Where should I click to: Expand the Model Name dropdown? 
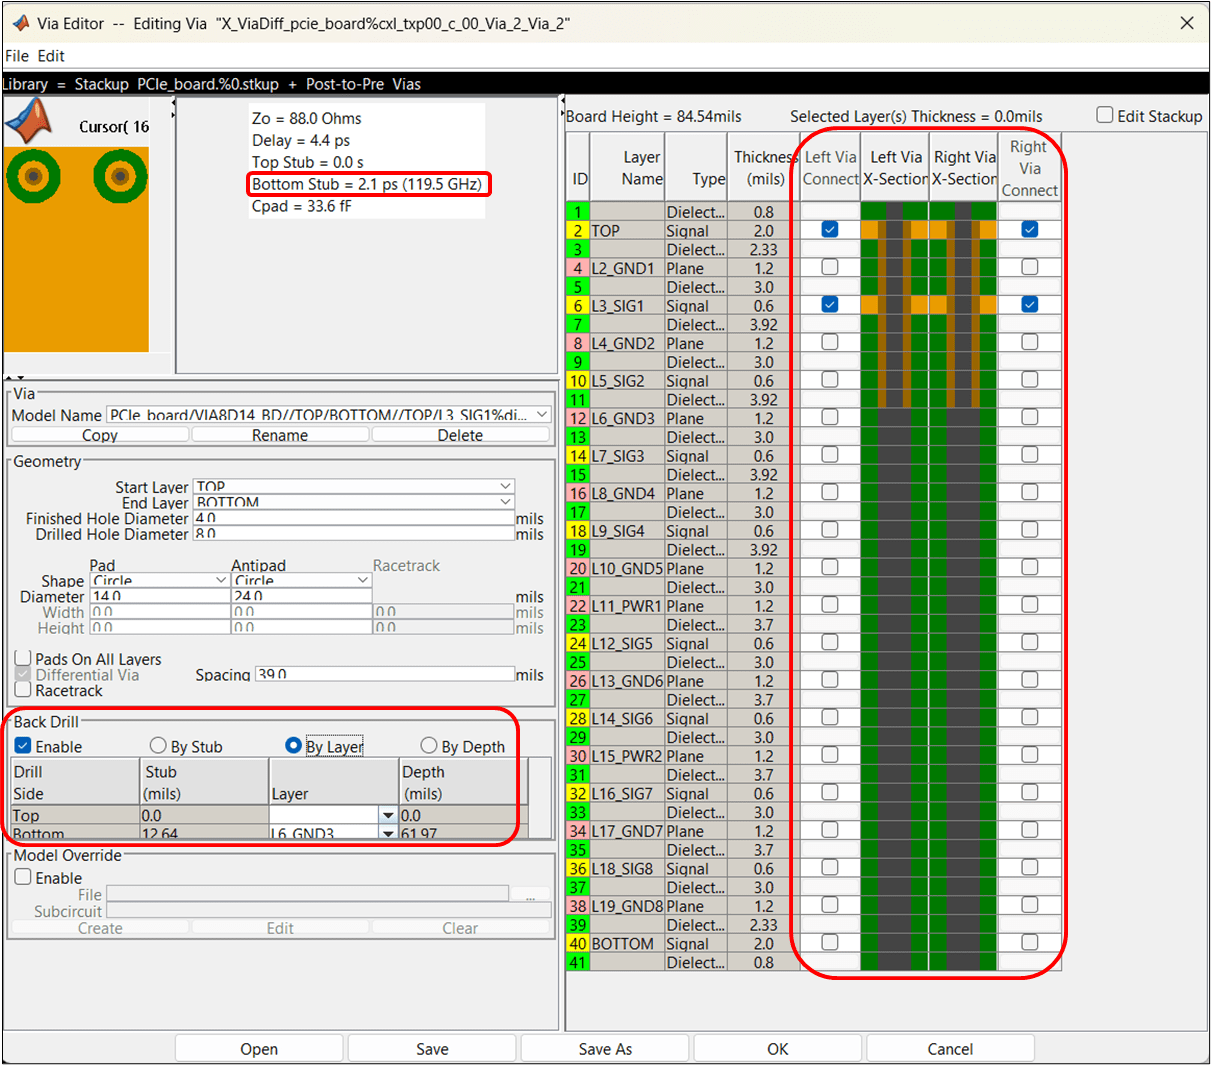(542, 415)
